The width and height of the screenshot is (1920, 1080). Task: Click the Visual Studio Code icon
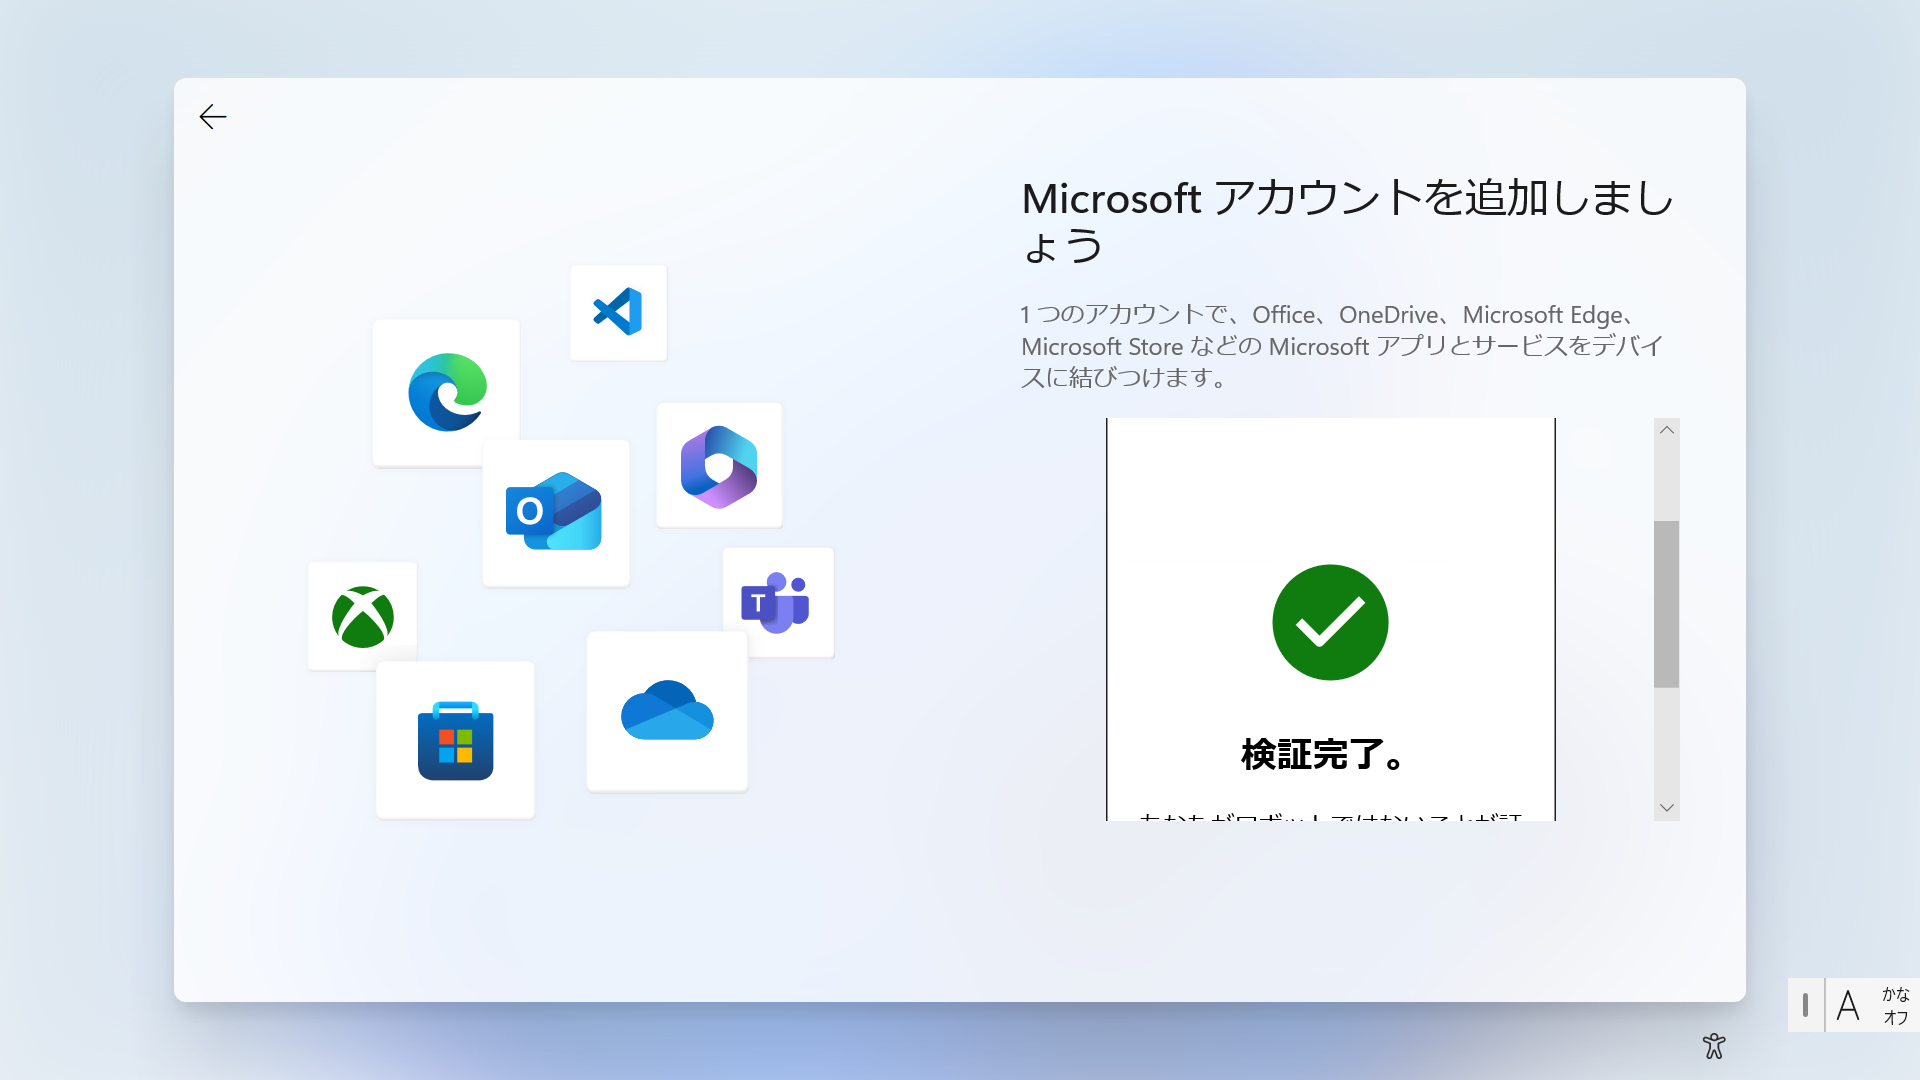coord(618,313)
